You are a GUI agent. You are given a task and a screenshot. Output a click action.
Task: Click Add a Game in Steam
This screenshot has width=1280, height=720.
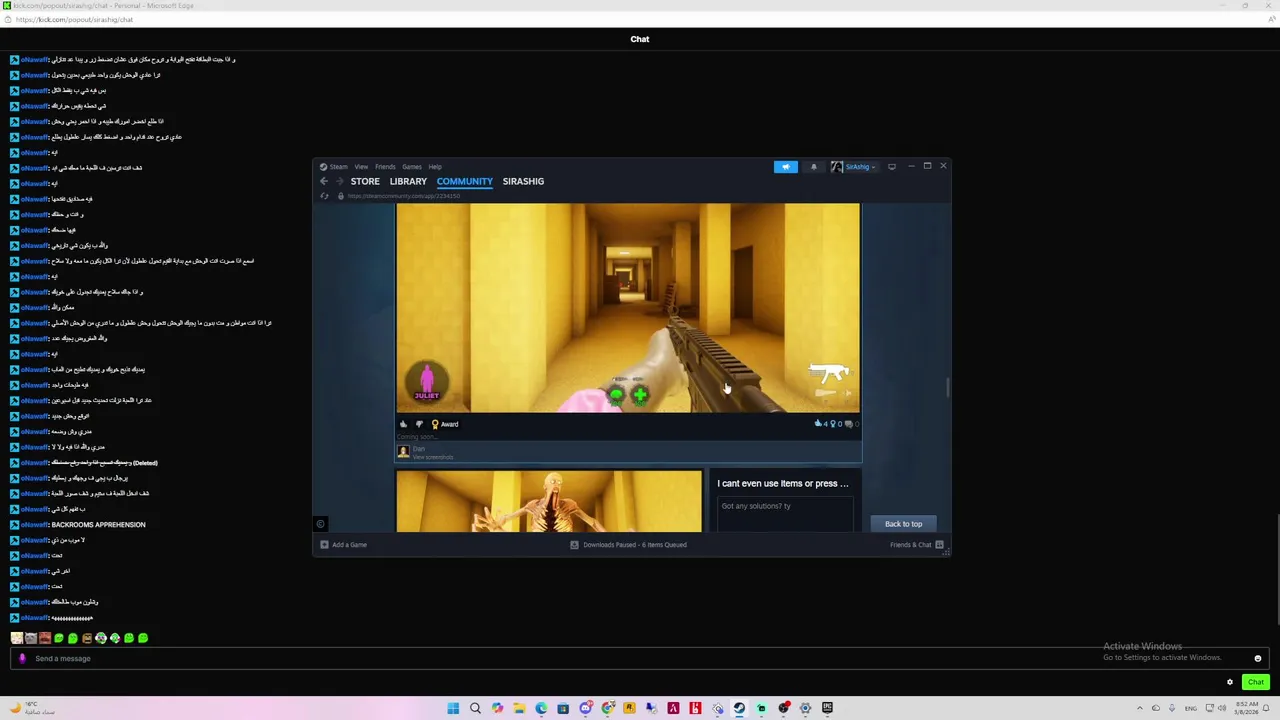[343, 545]
